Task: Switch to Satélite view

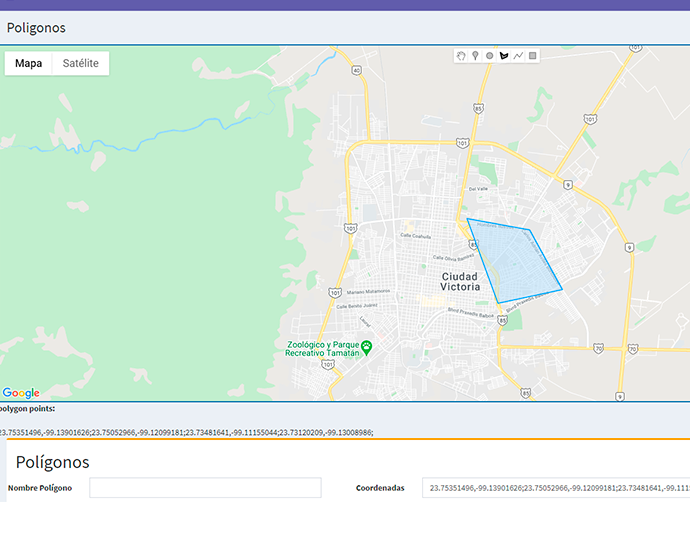Action: [x=80, y=63]
